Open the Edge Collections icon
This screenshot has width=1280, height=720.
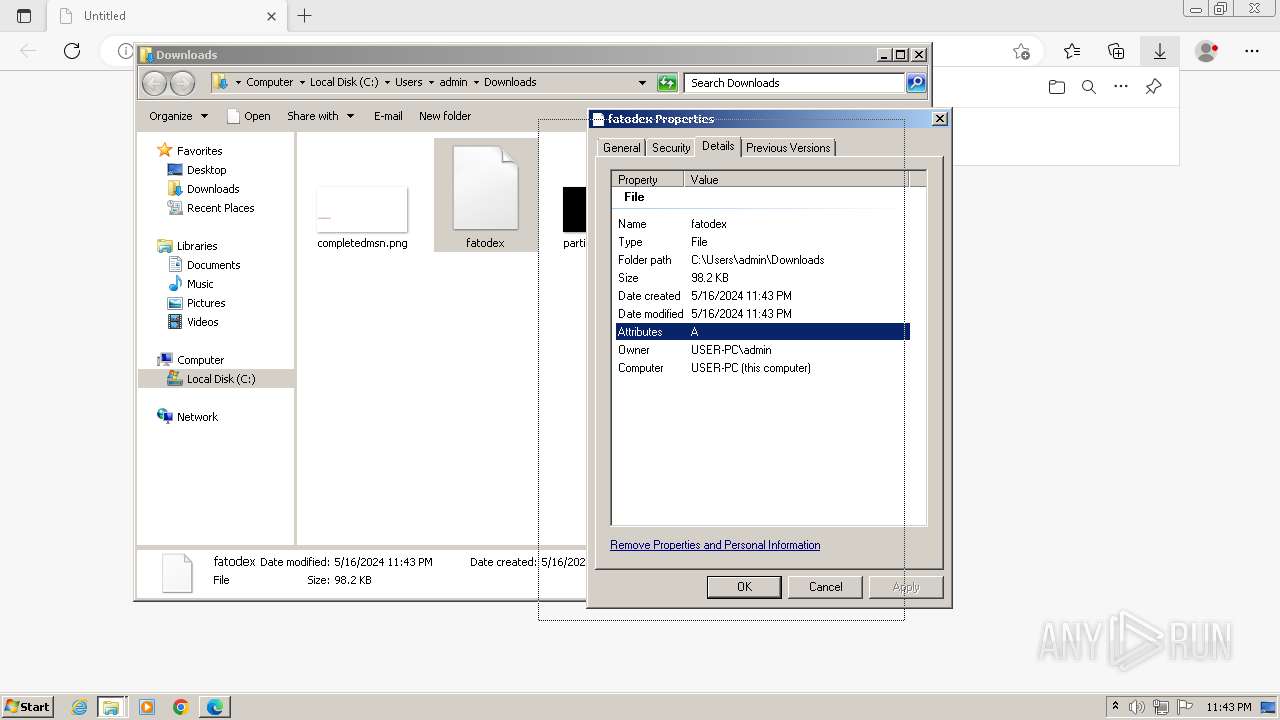click(x=1116, y=51)
